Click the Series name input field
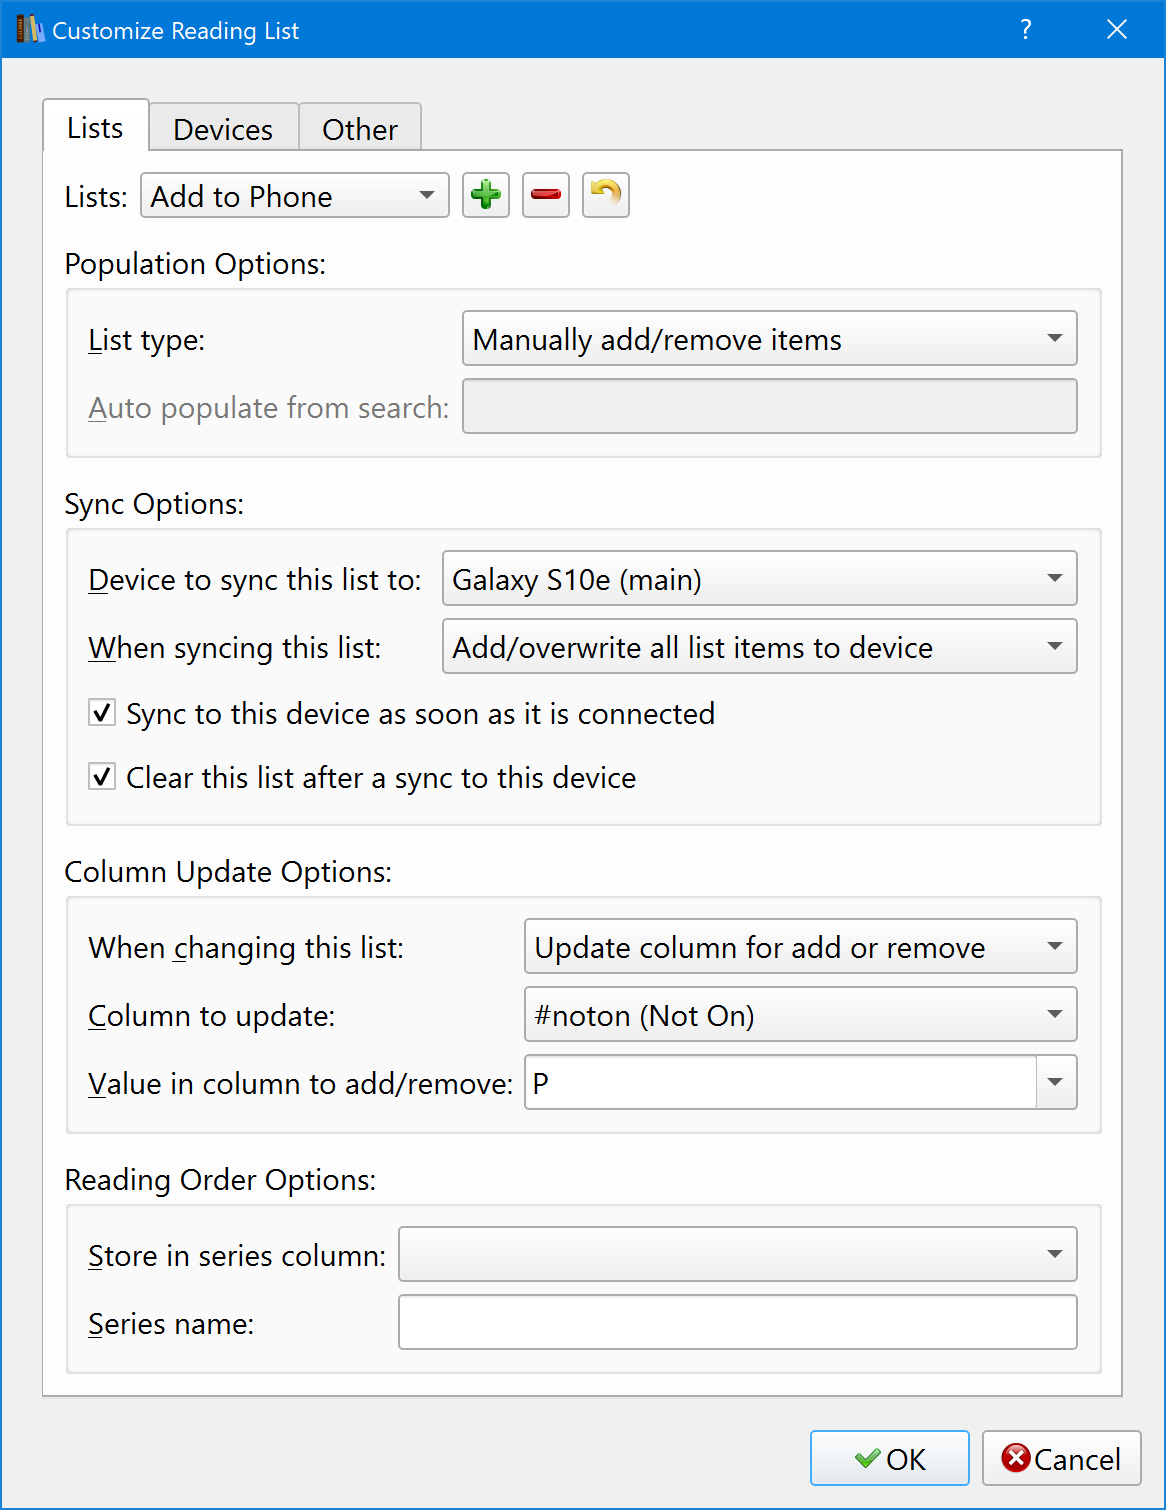1166x1510 pixels. click(737, 1323)
